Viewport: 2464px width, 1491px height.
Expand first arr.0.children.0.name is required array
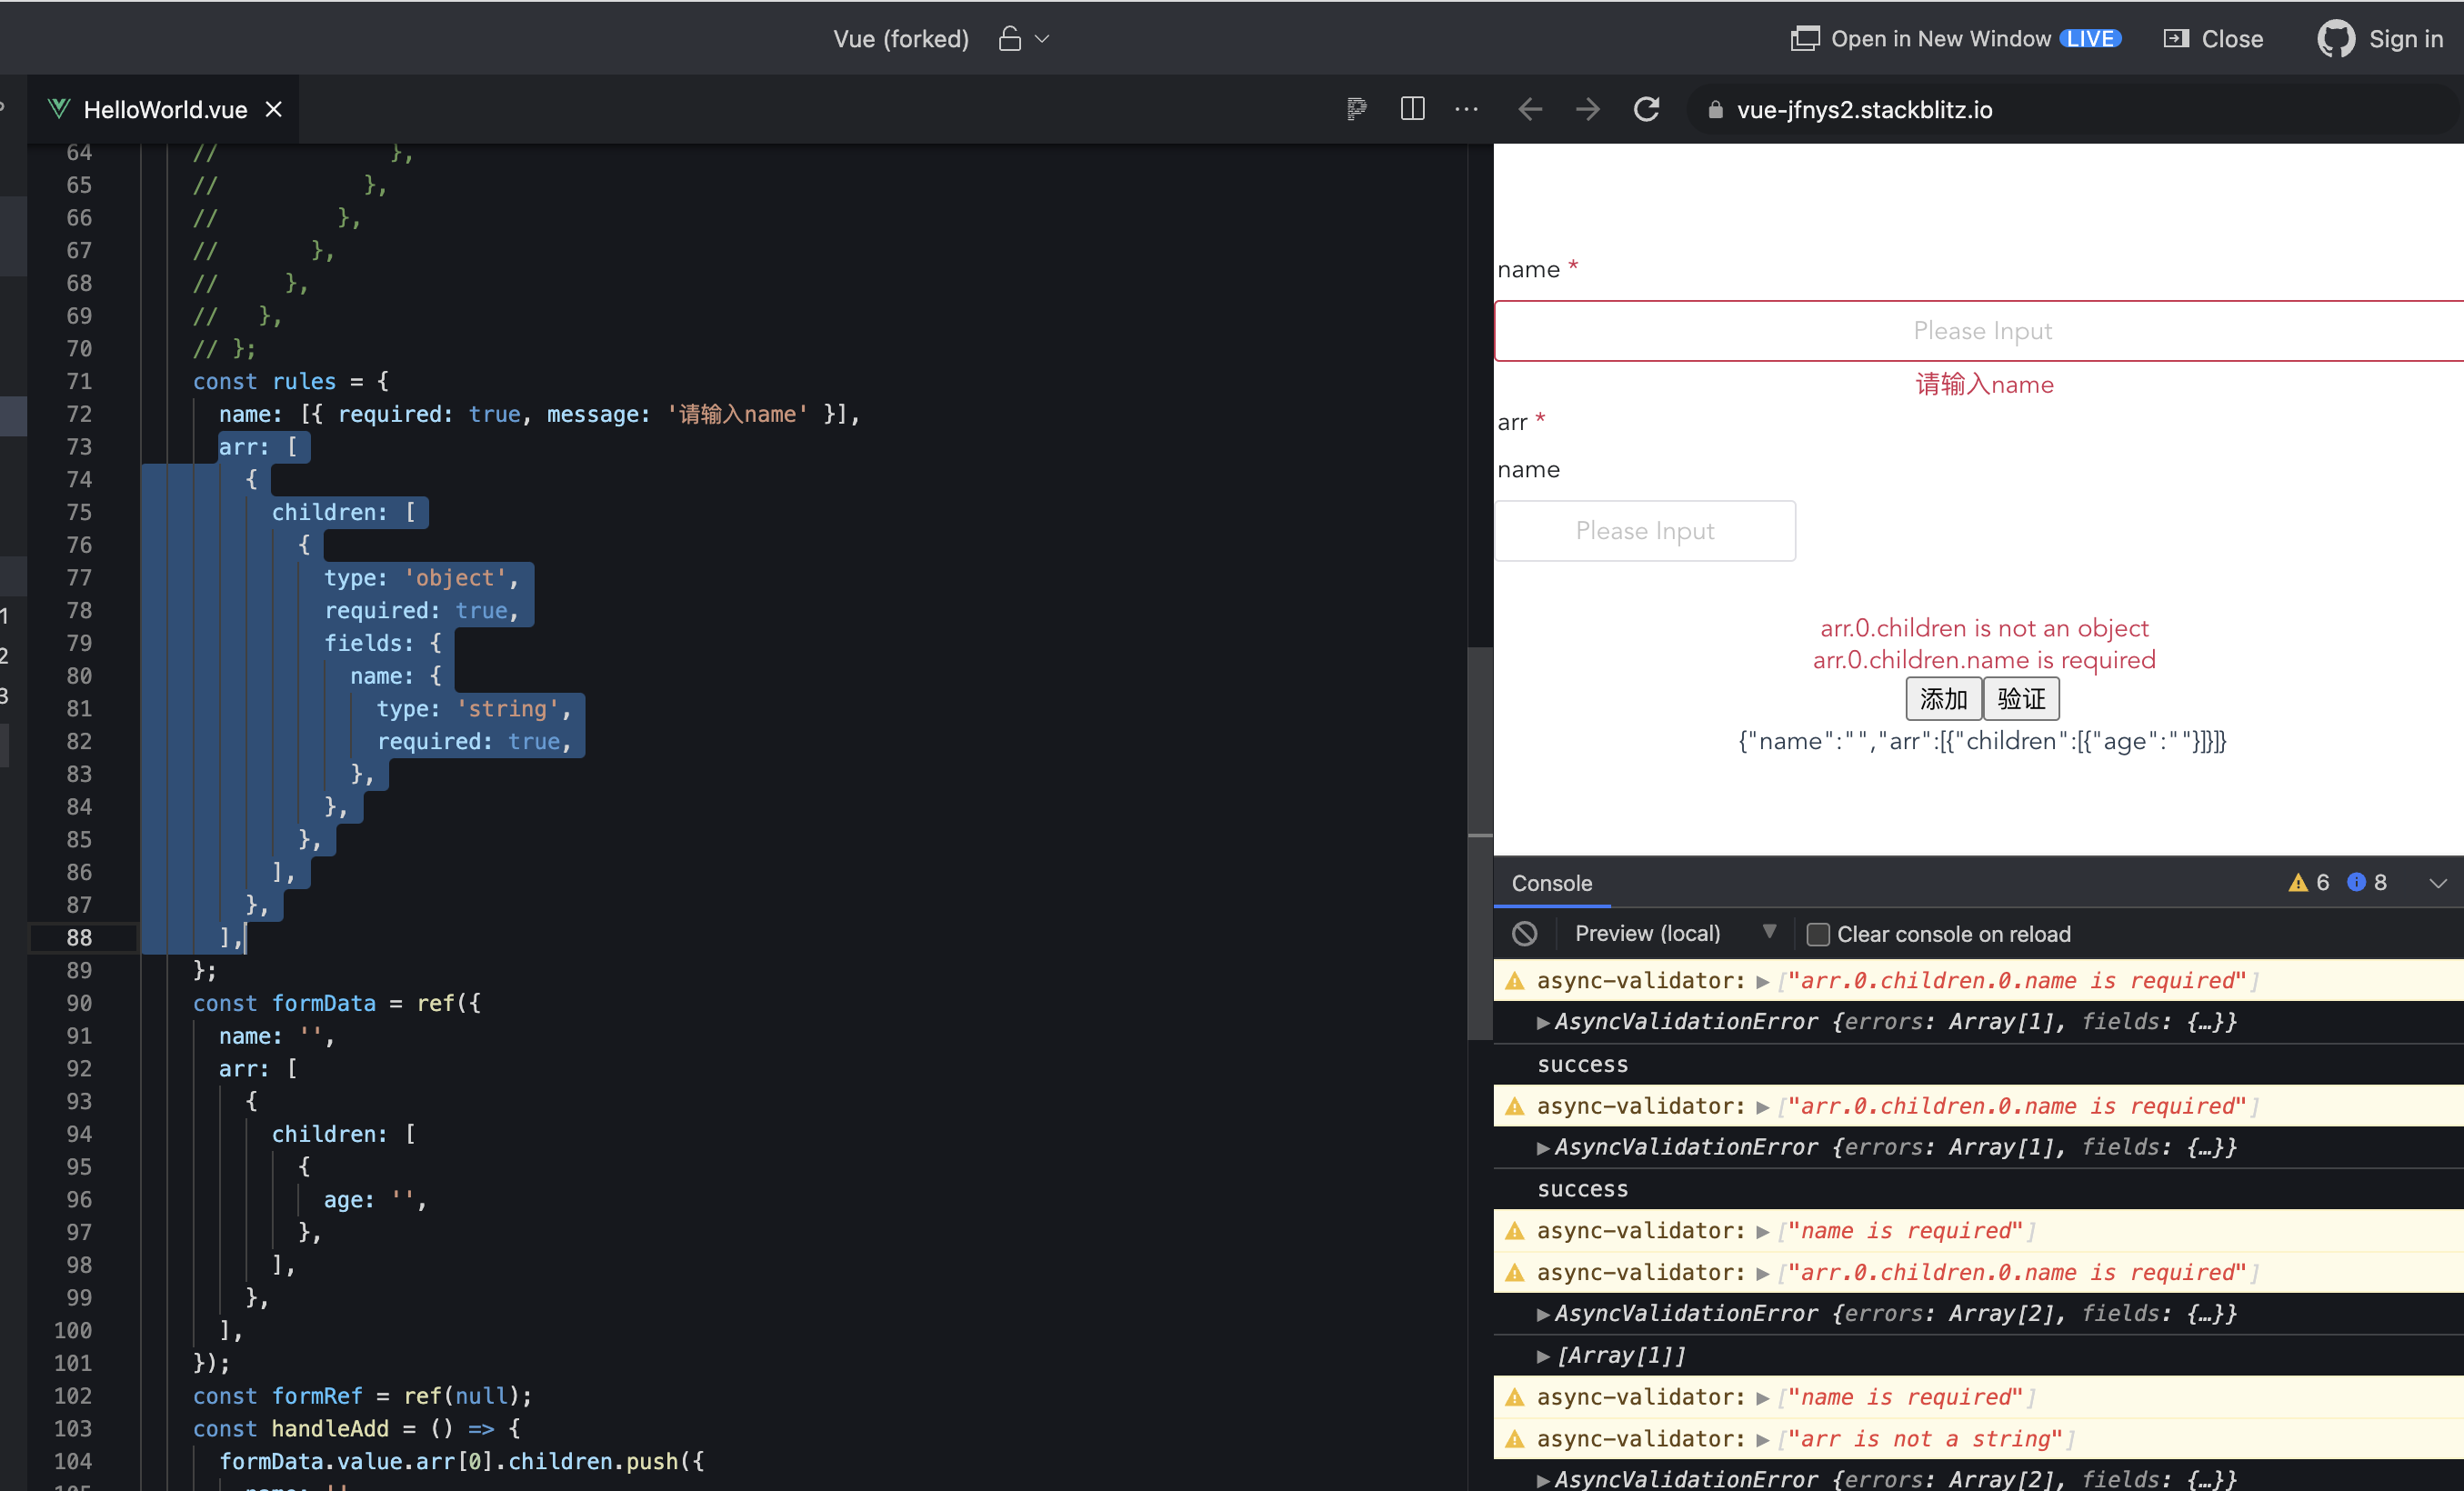click(1763, 982)
